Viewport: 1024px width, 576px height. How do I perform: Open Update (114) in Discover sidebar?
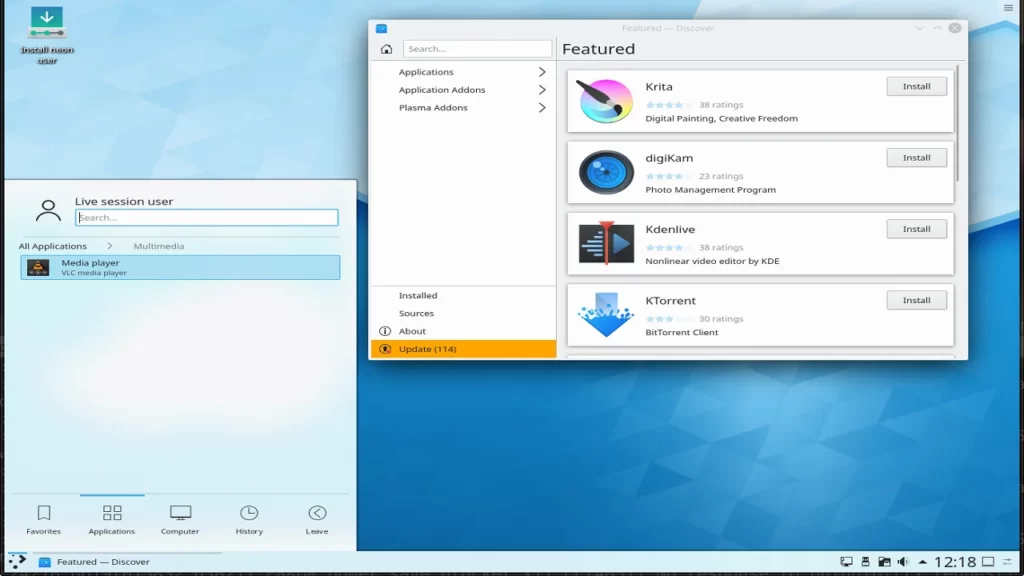(x=463, y=349)
